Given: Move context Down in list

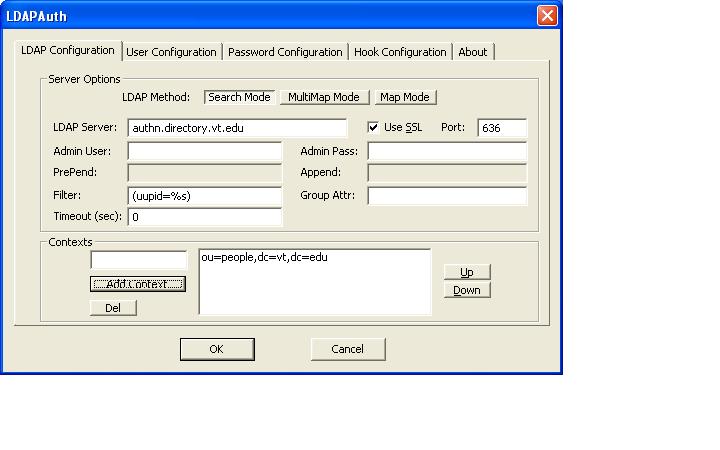Looking at the screenshot, I should point(467,290).
